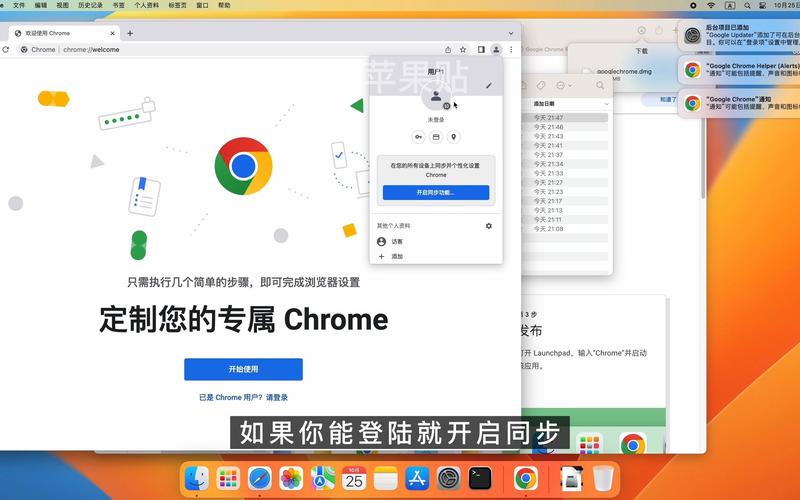Open the 窗口 menu

pyautogui.click(x=202, y=5)
